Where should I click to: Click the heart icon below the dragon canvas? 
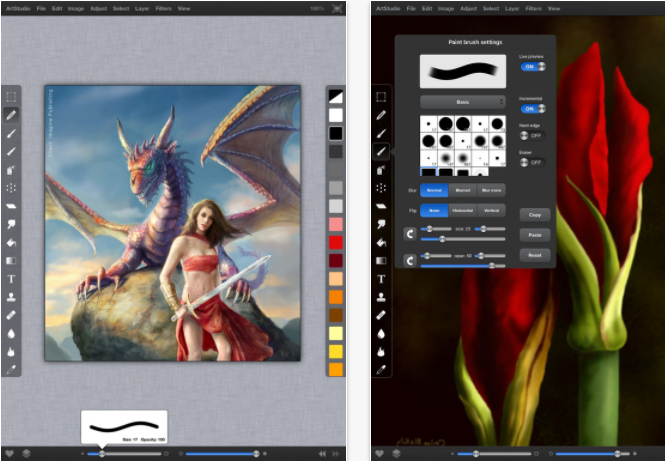pyautogui.click(x=9, y=453)
